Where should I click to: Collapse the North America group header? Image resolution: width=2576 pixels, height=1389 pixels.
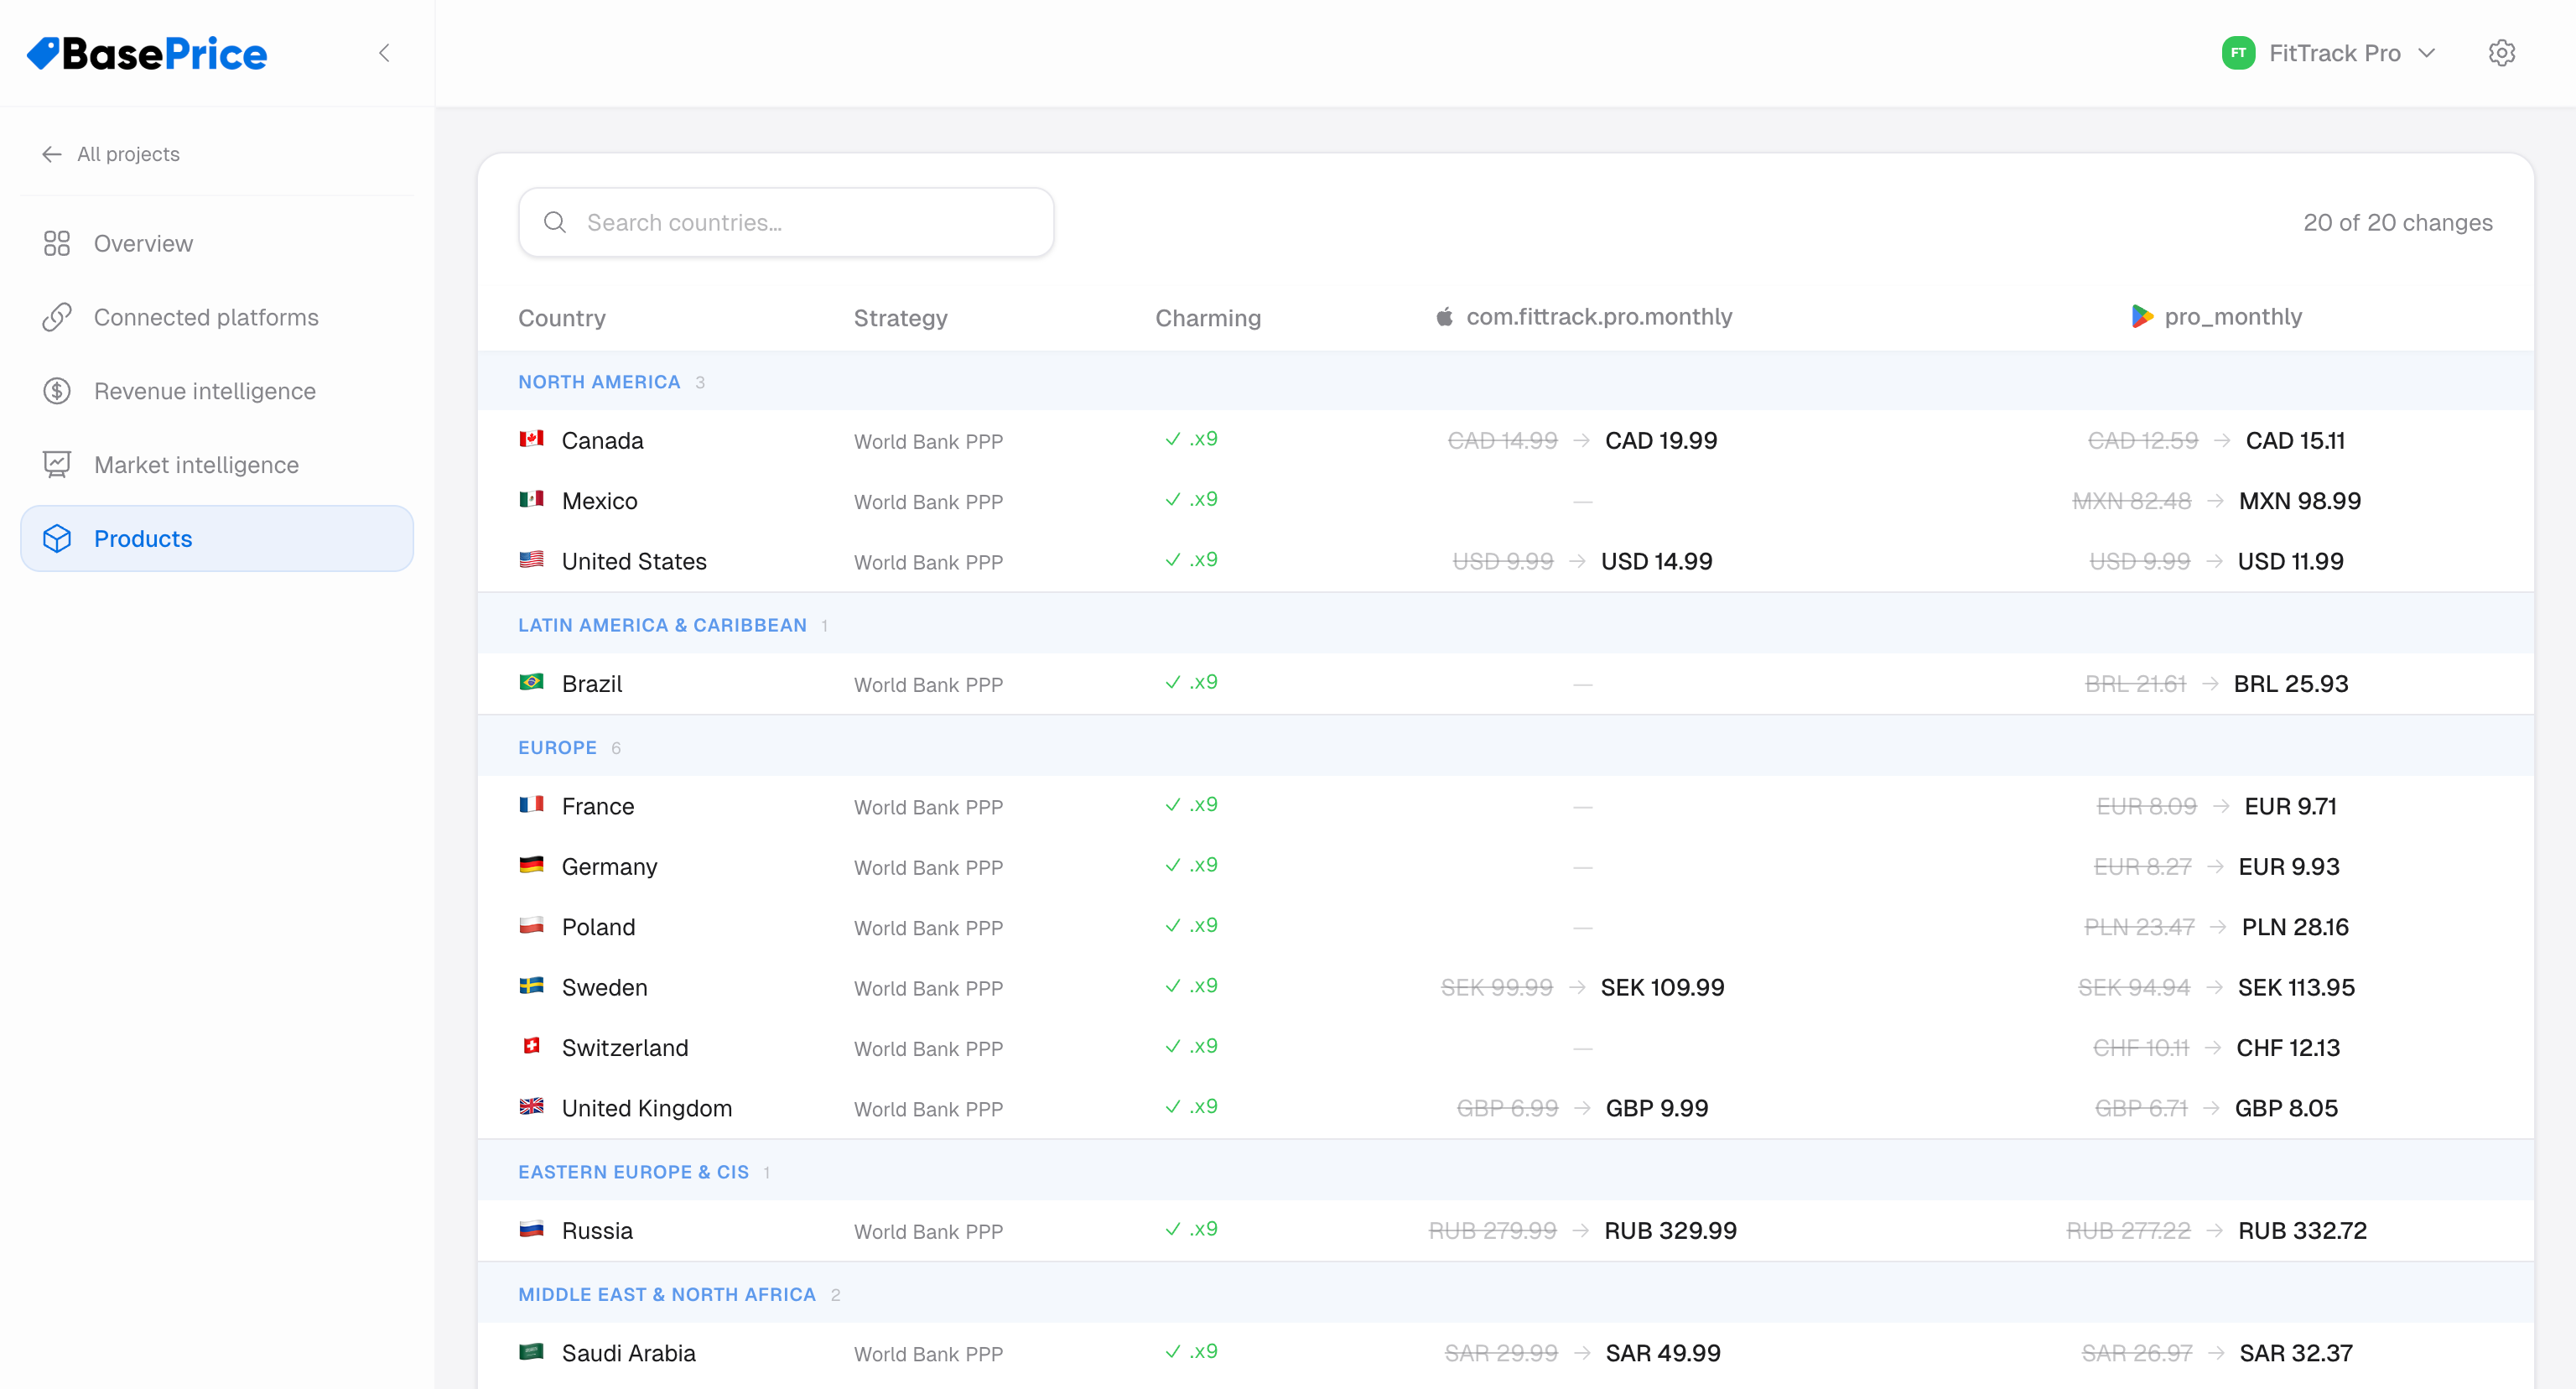(x=1505, y=381)
